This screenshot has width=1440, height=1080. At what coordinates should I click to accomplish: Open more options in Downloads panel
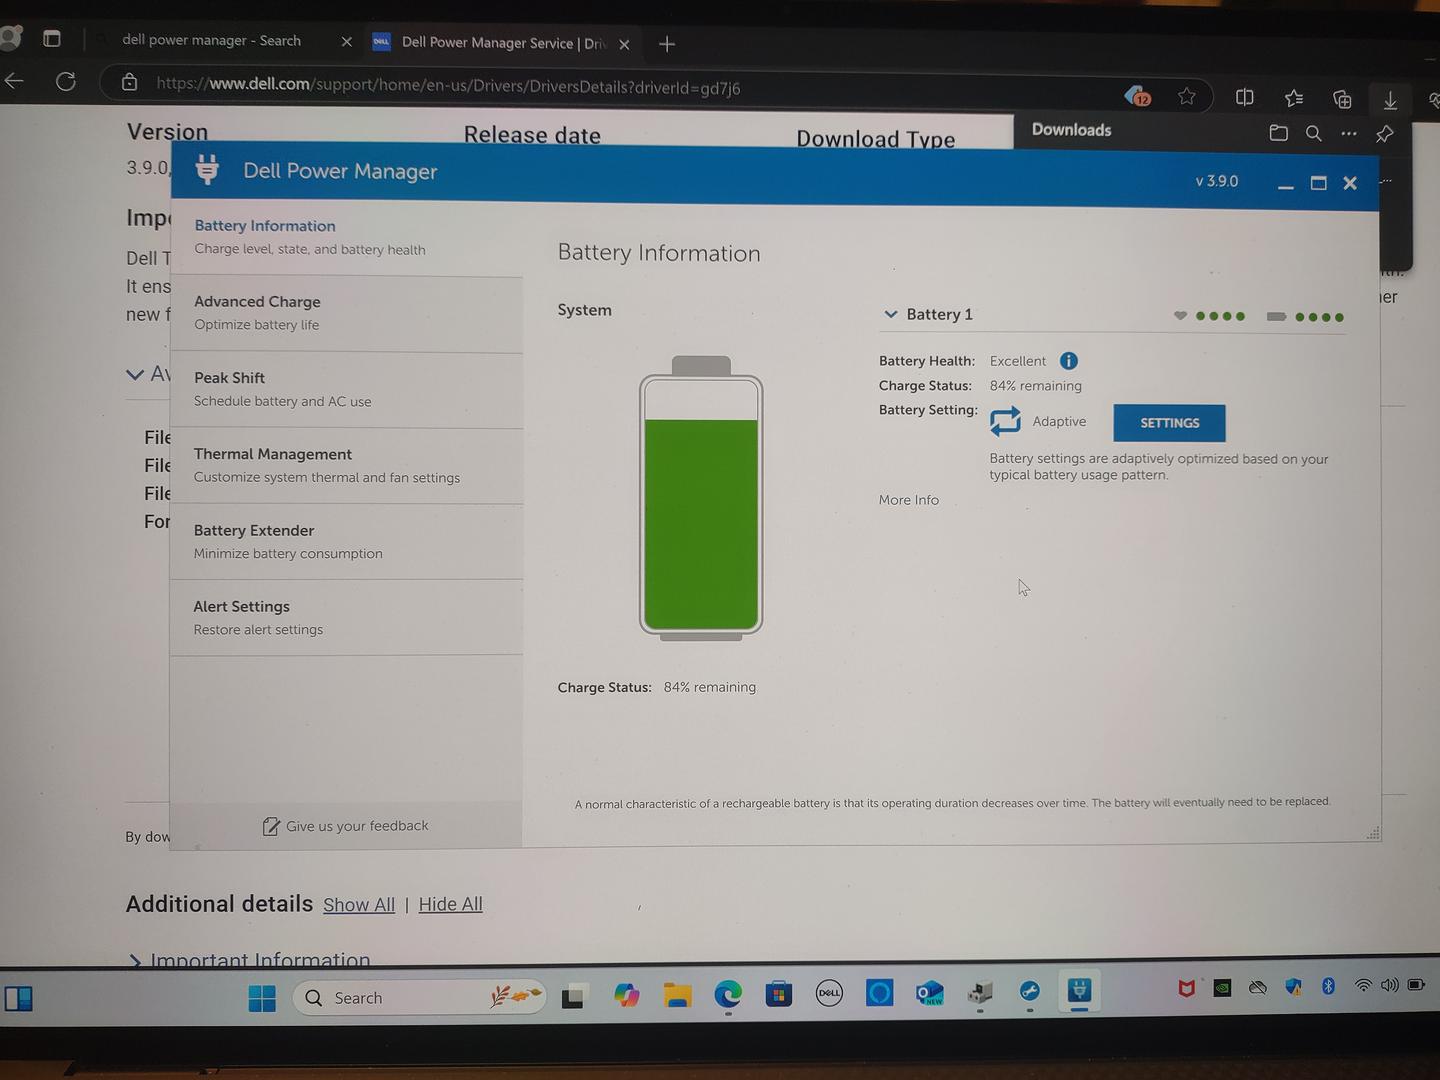pyautogui.click(x=1349, y=133)
